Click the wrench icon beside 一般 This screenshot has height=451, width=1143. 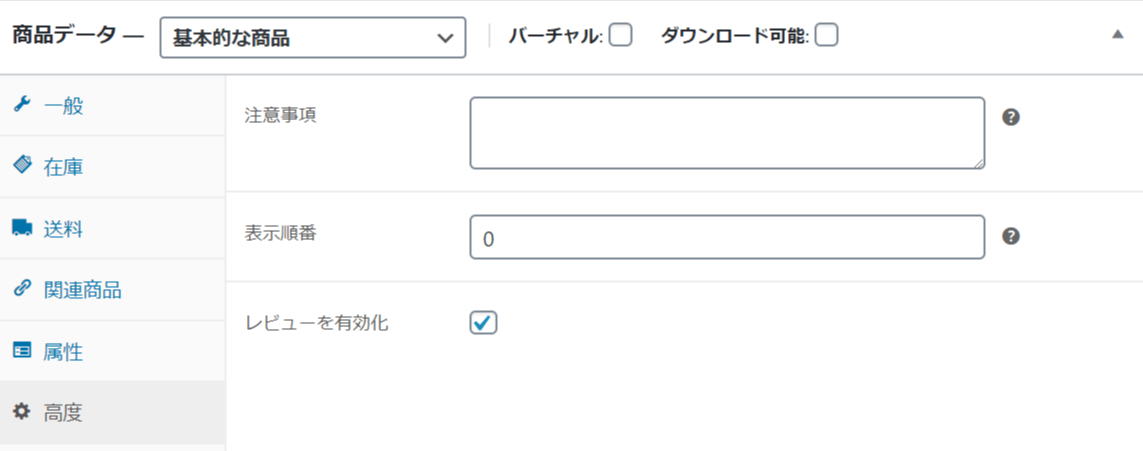point(22,105)
